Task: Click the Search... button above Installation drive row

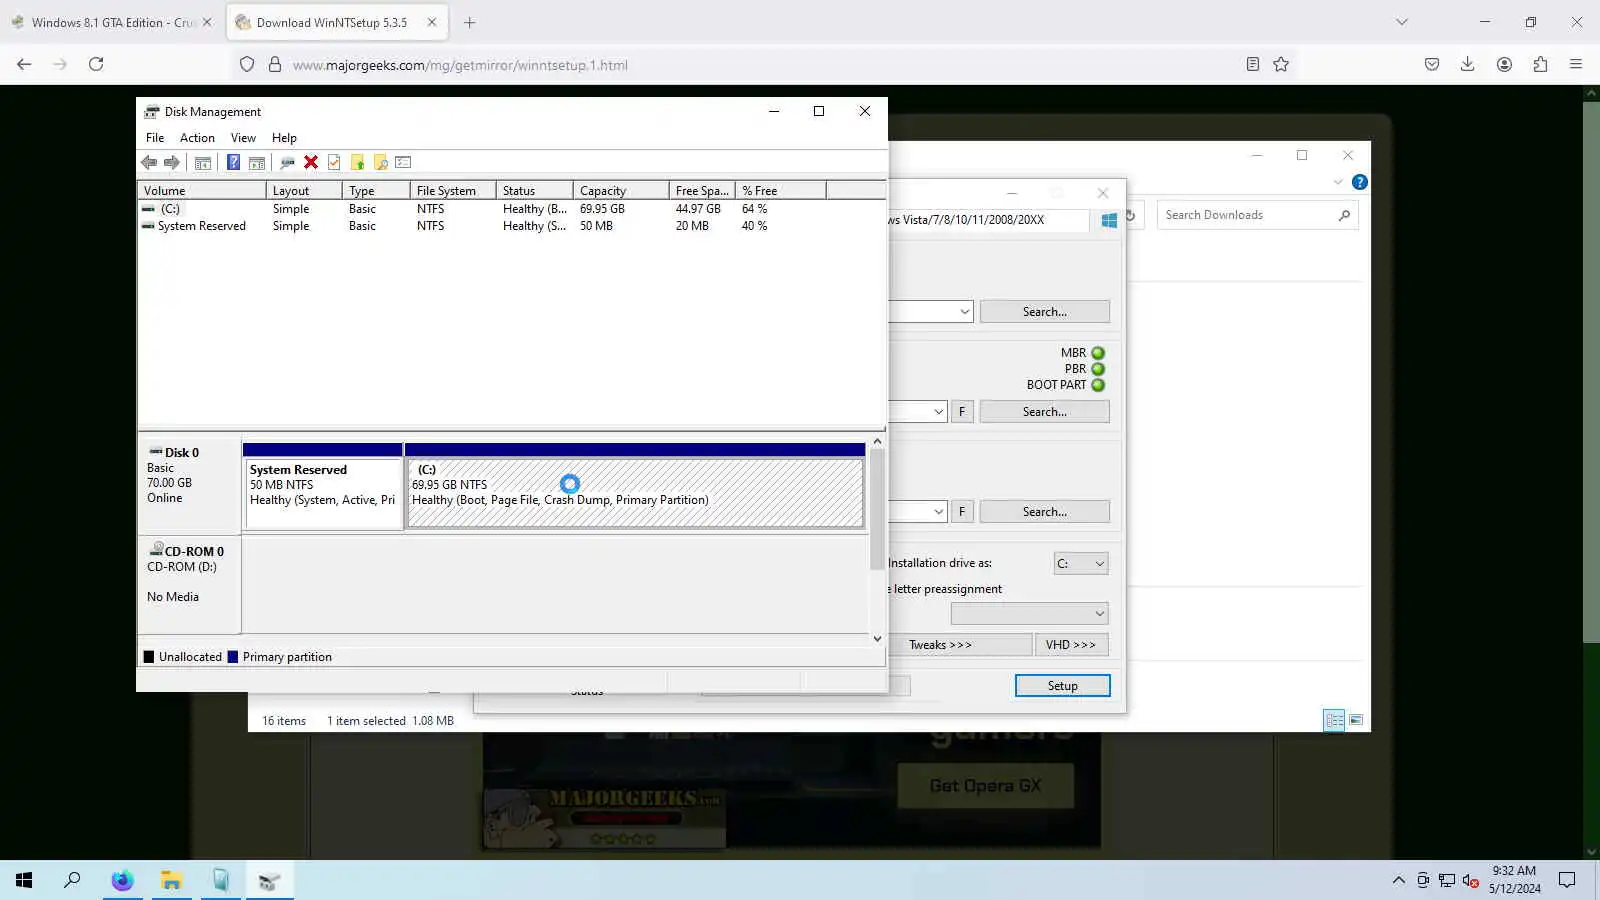Action: (1044, 511)
